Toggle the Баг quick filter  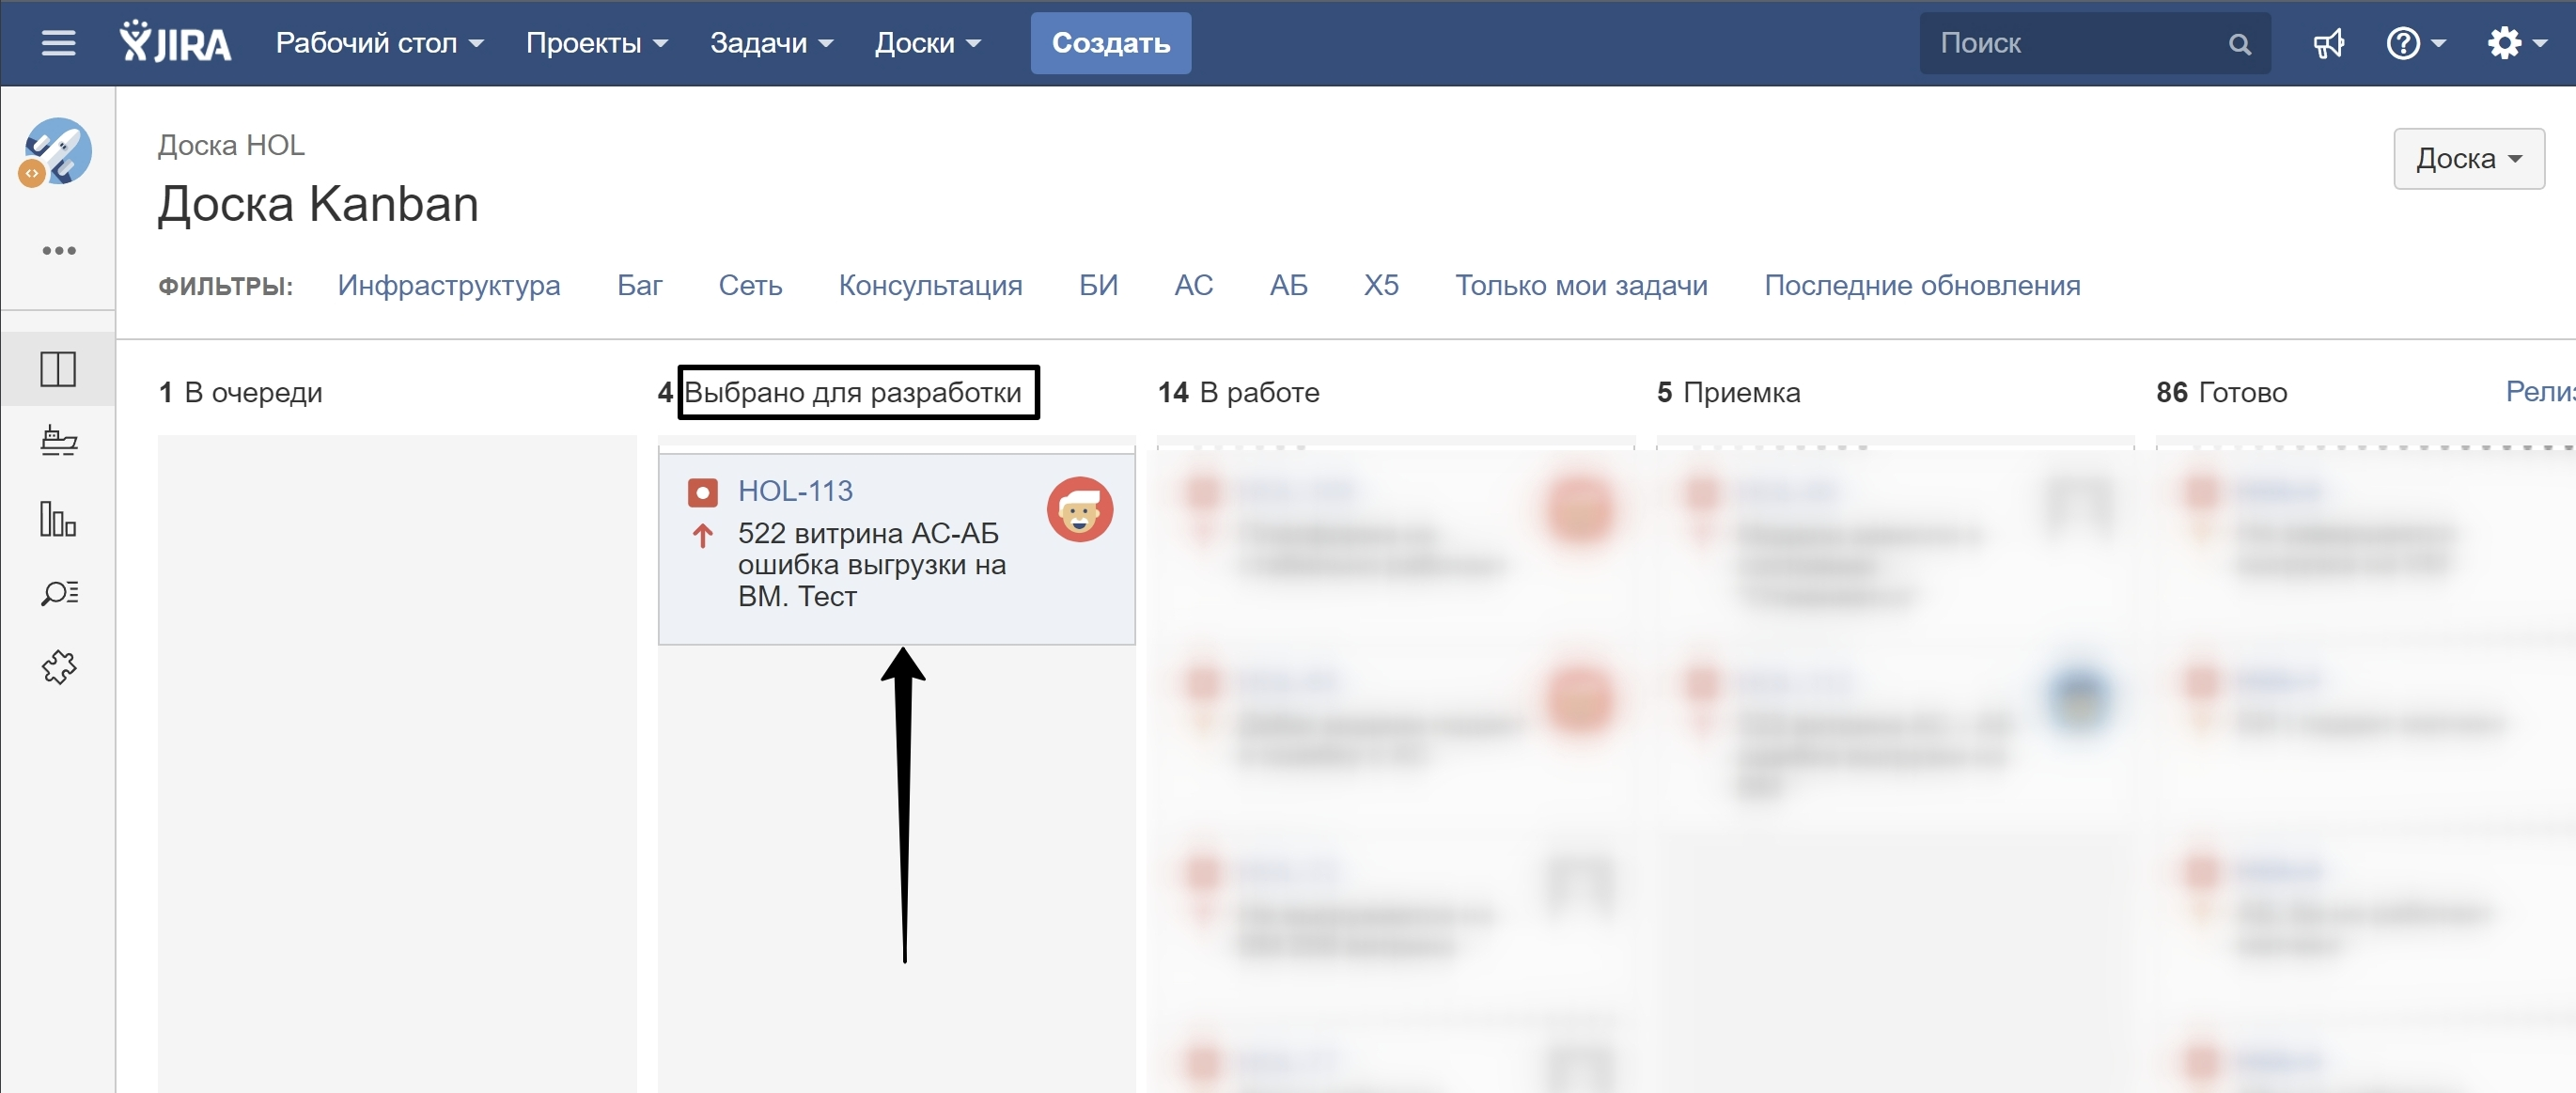639,286
